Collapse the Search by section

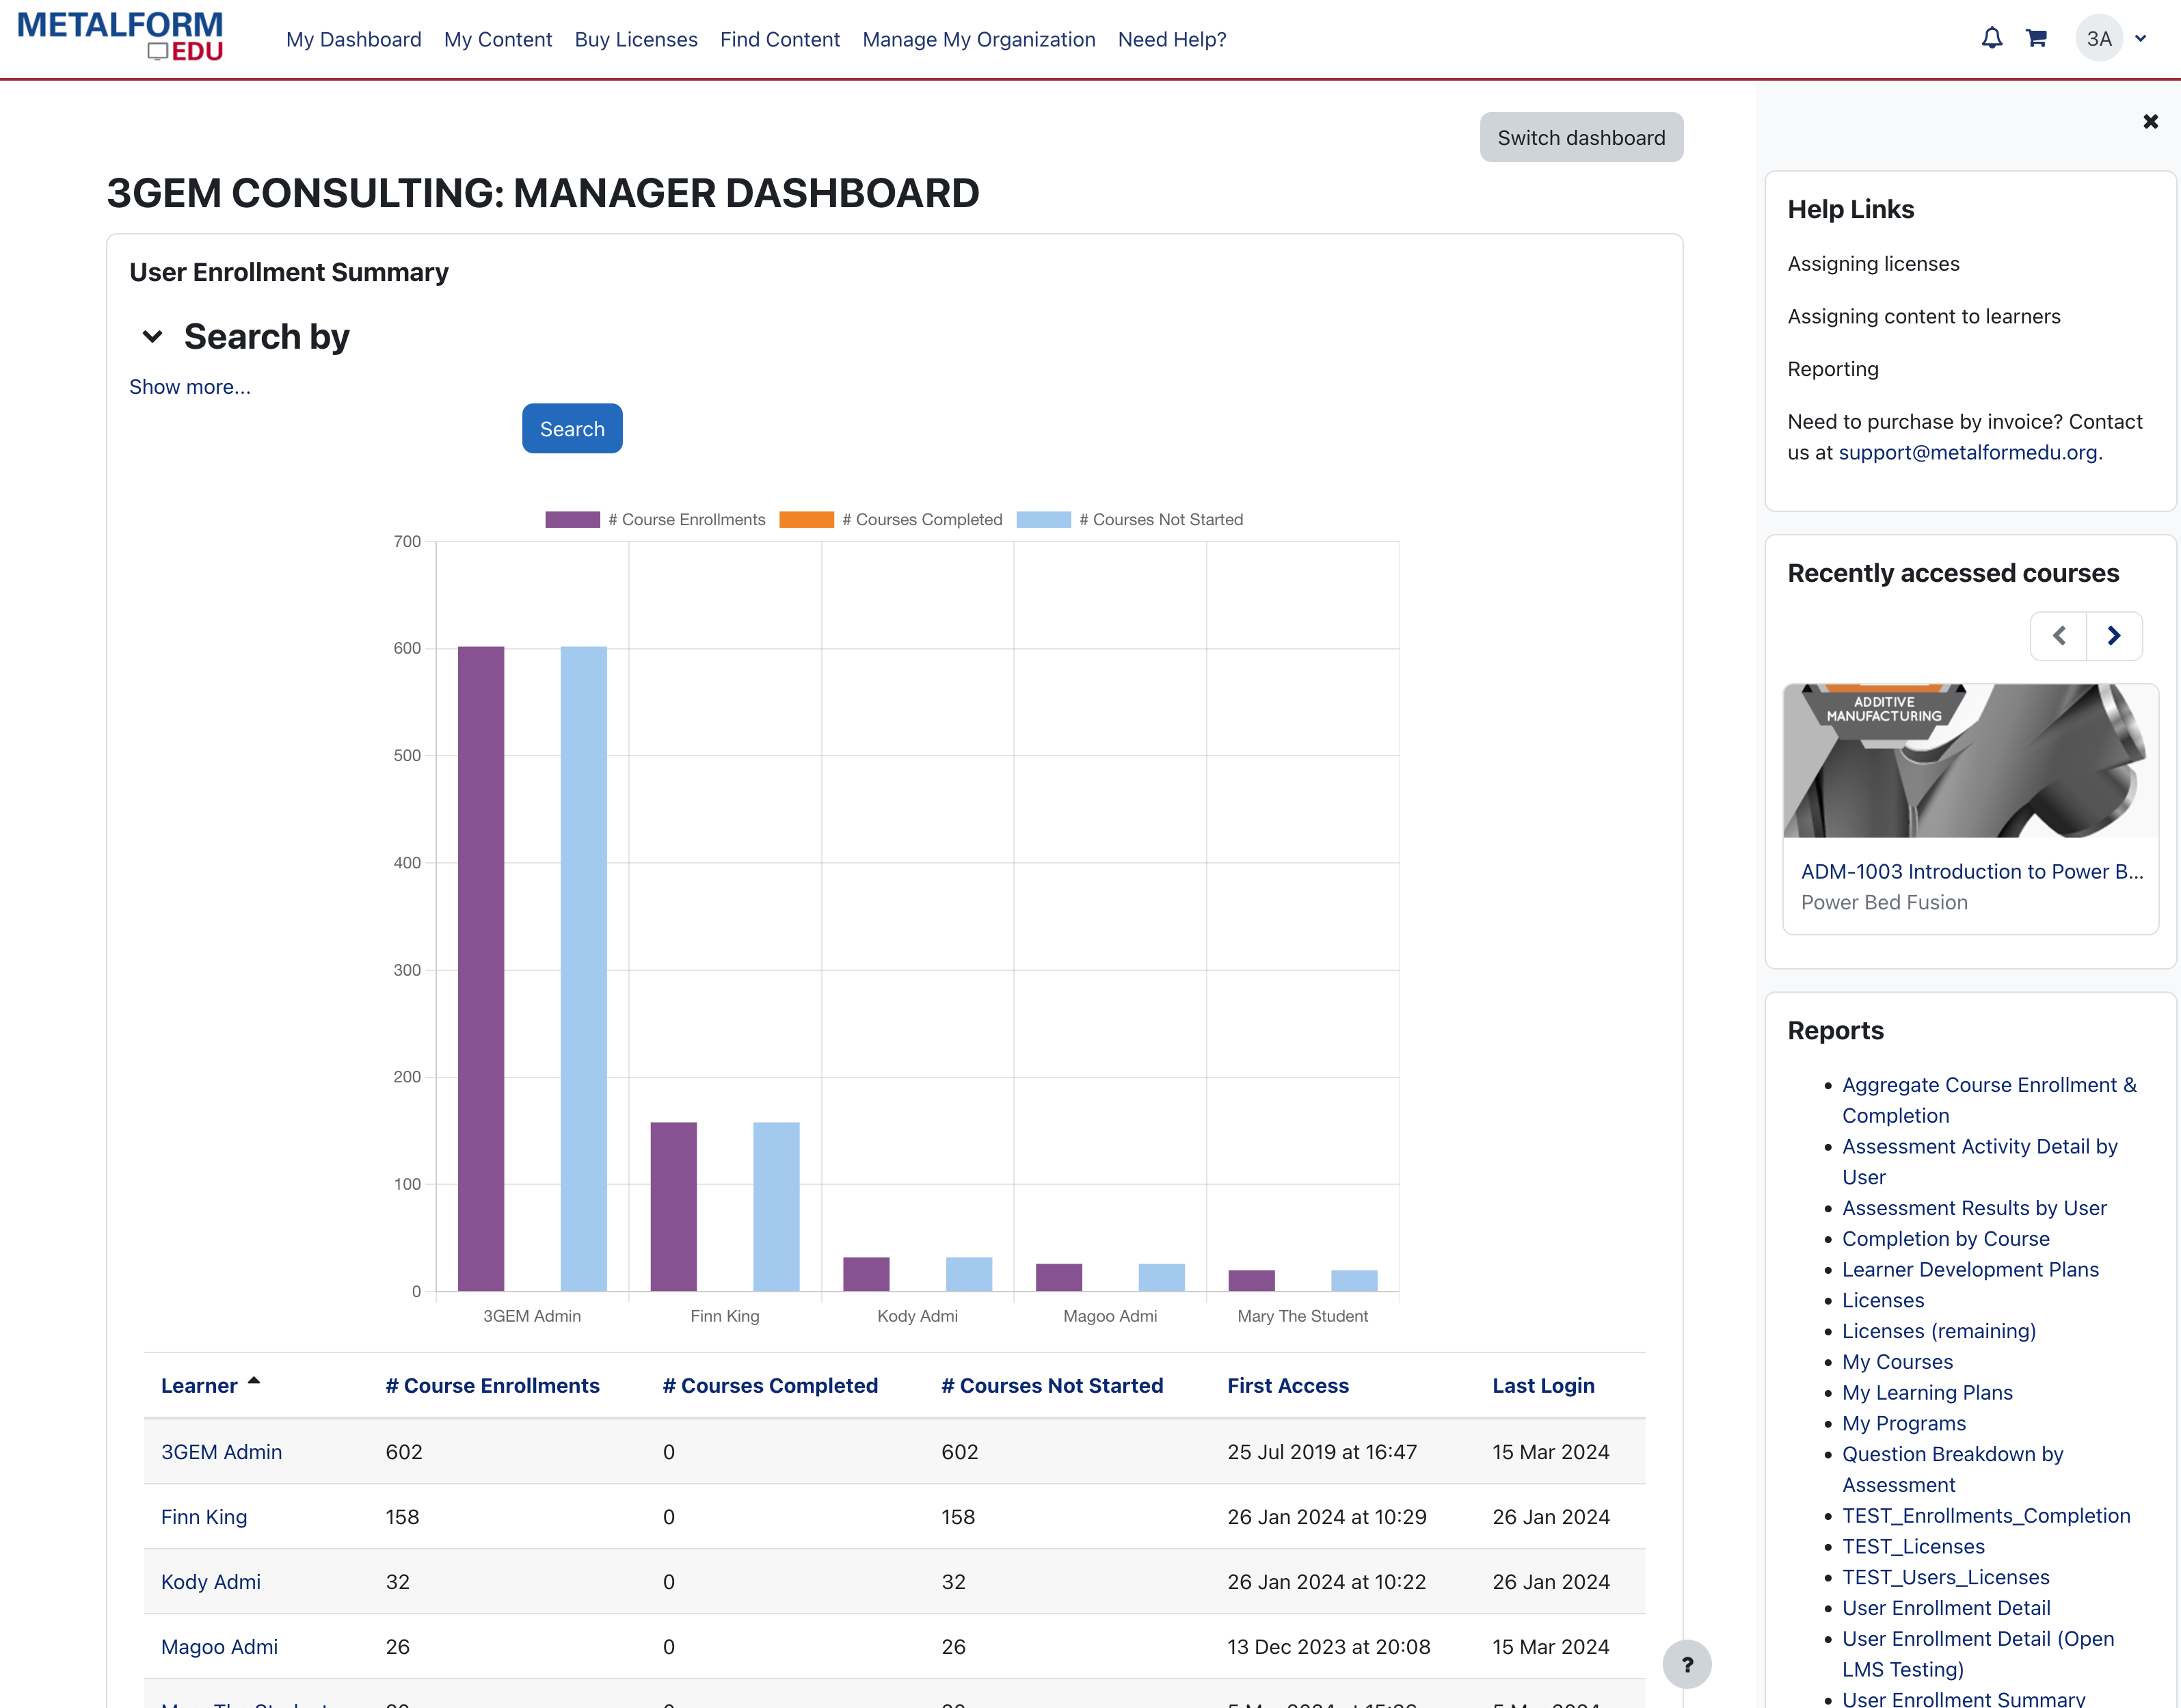(153, 337)
